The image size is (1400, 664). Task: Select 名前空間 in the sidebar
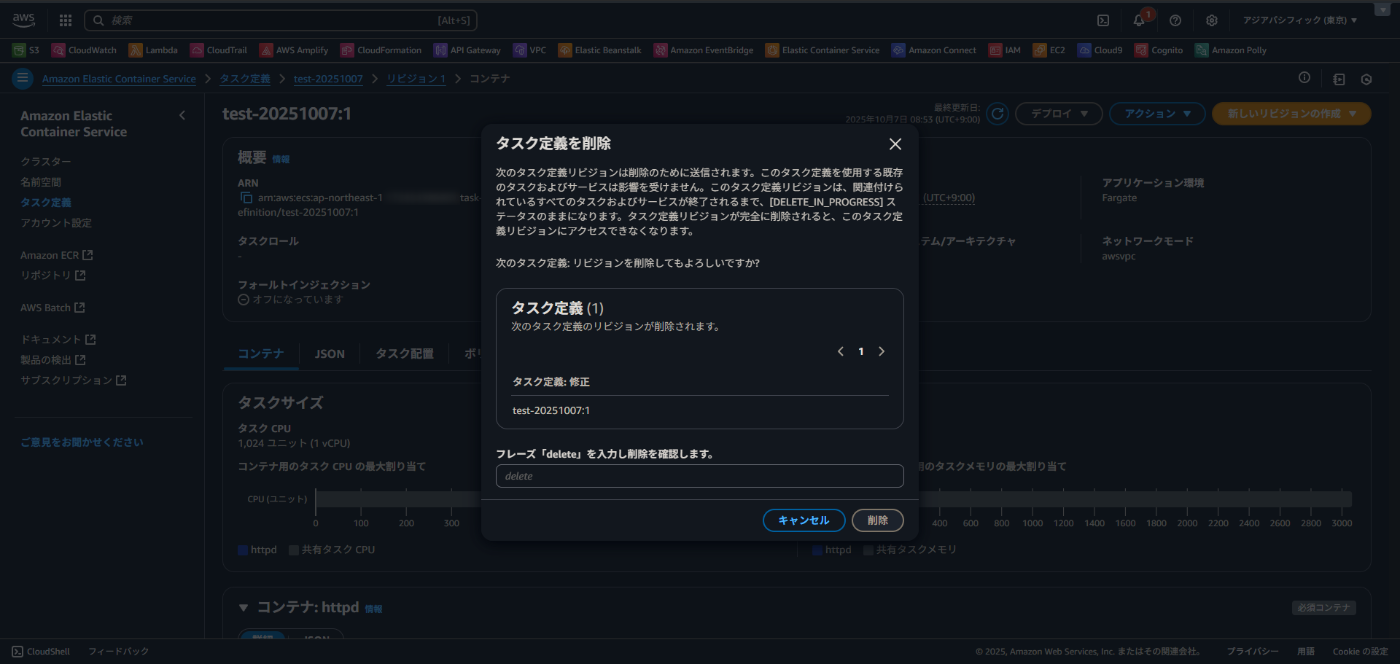41,182
